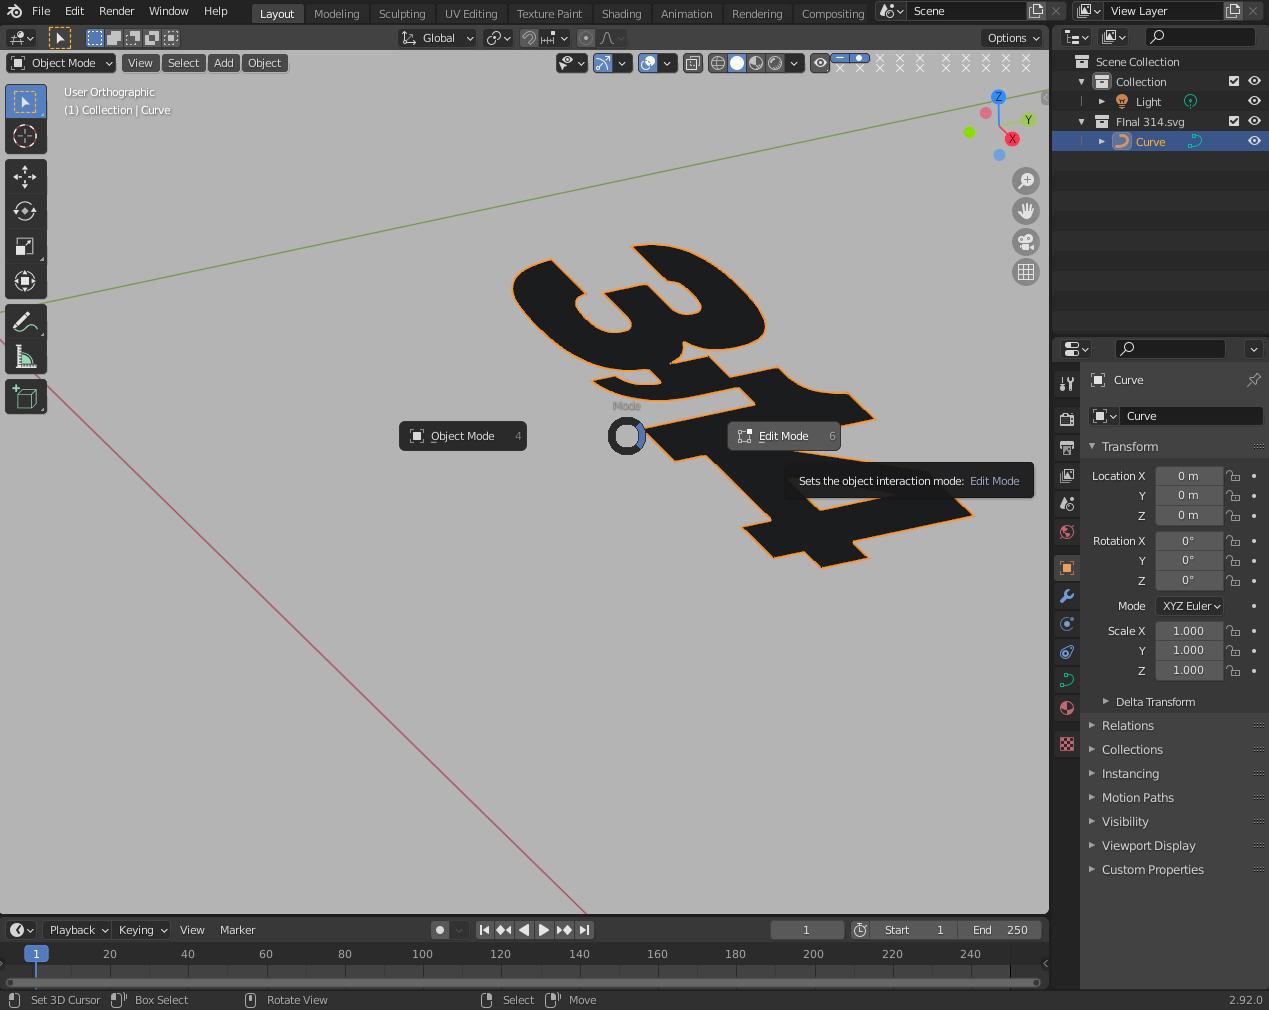The width and height of the screenshot is (1269, 1010).
Task: Activate the Rotate tool
Action: 25,211
